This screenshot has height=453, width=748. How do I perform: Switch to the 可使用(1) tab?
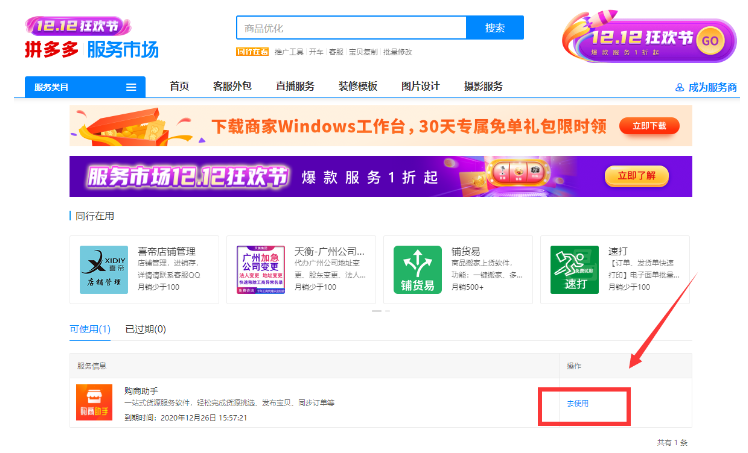[x=90, y=329]
